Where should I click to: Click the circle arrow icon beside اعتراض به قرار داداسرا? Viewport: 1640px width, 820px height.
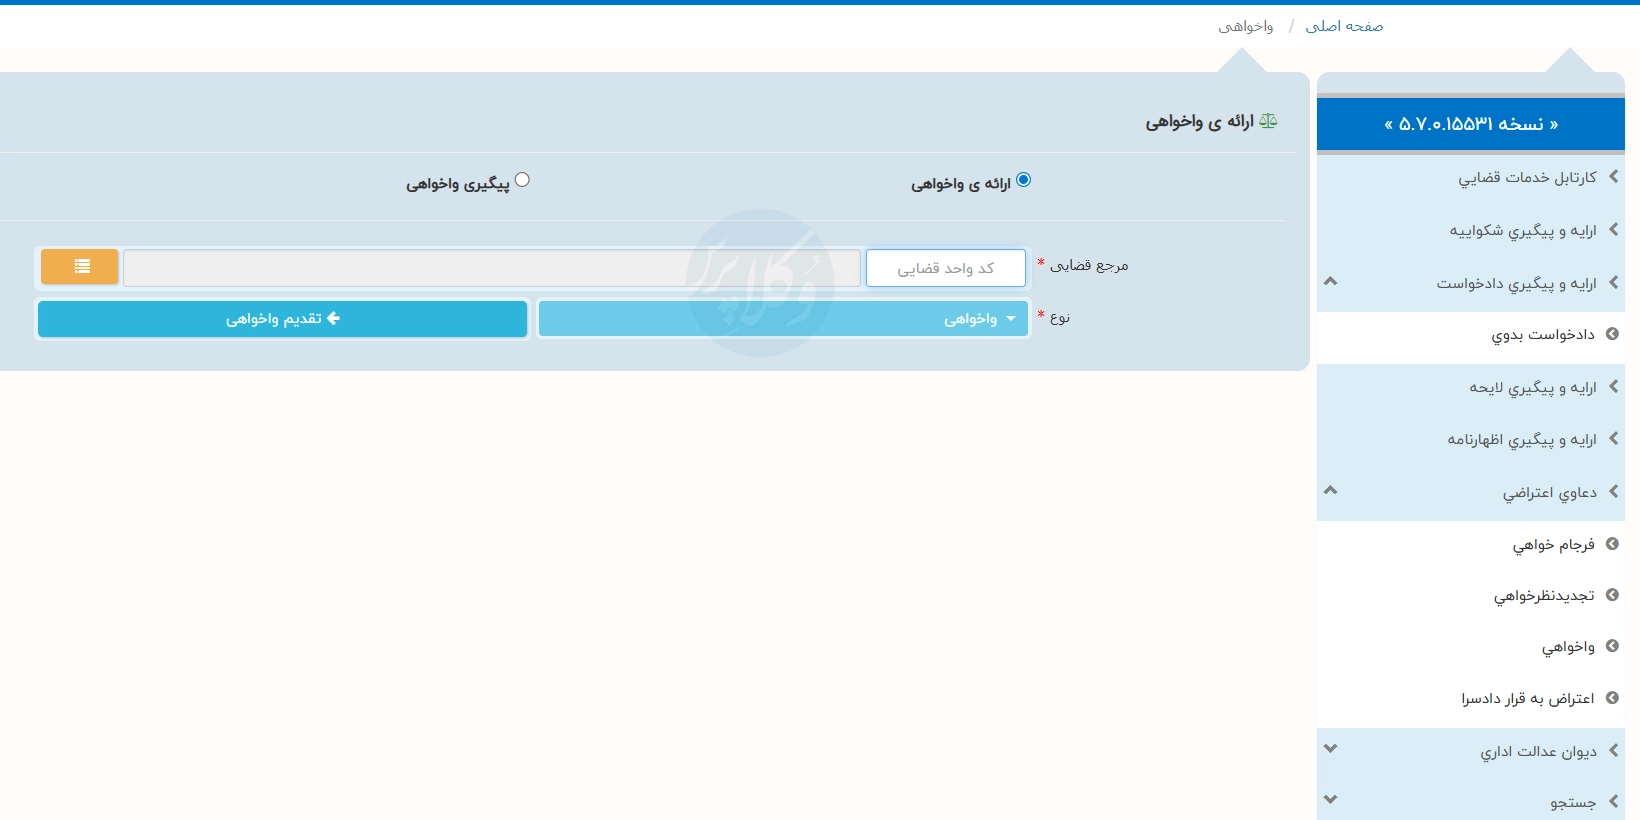(1612, 698)
